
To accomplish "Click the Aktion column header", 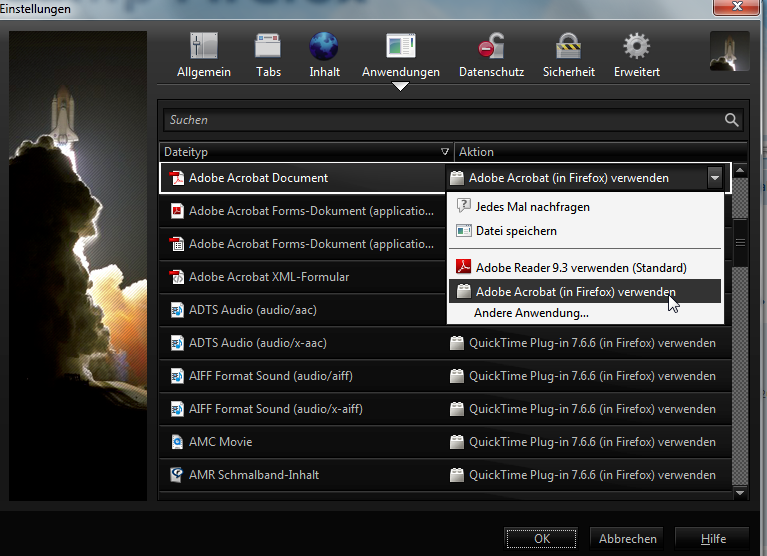I will coord(590,152).
